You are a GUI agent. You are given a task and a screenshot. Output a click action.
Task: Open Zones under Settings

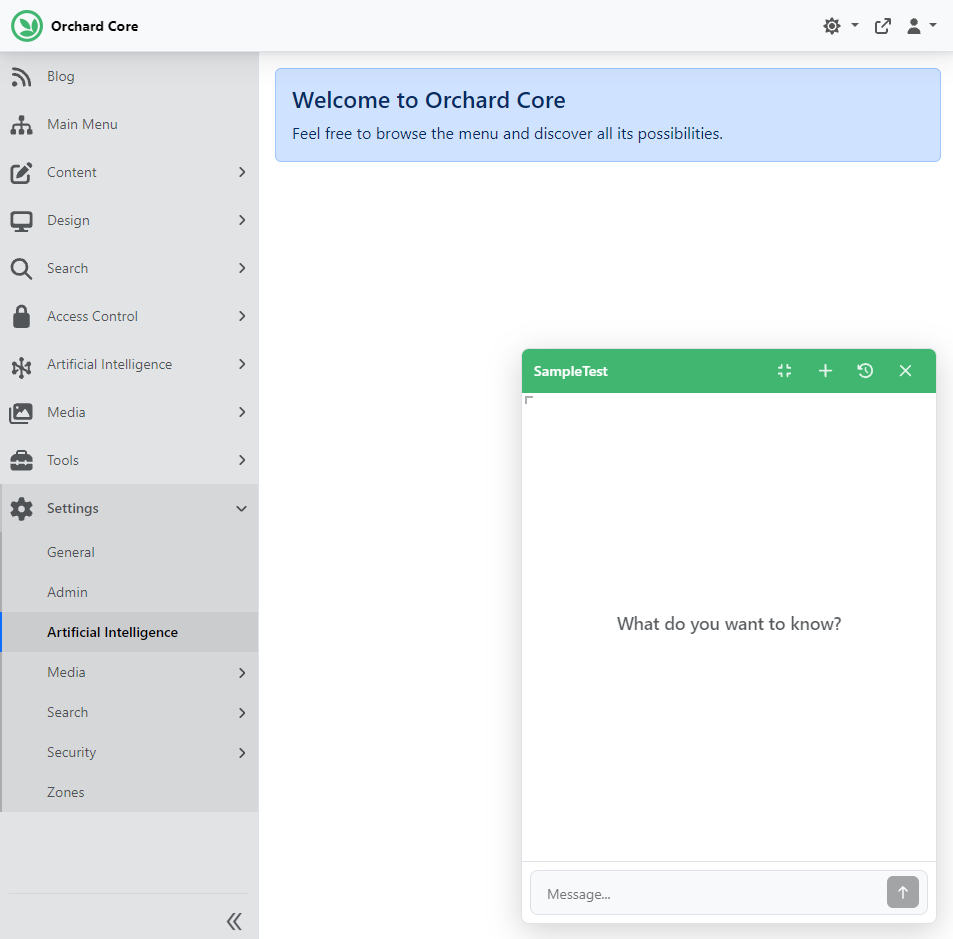click(x=130, y=793)
